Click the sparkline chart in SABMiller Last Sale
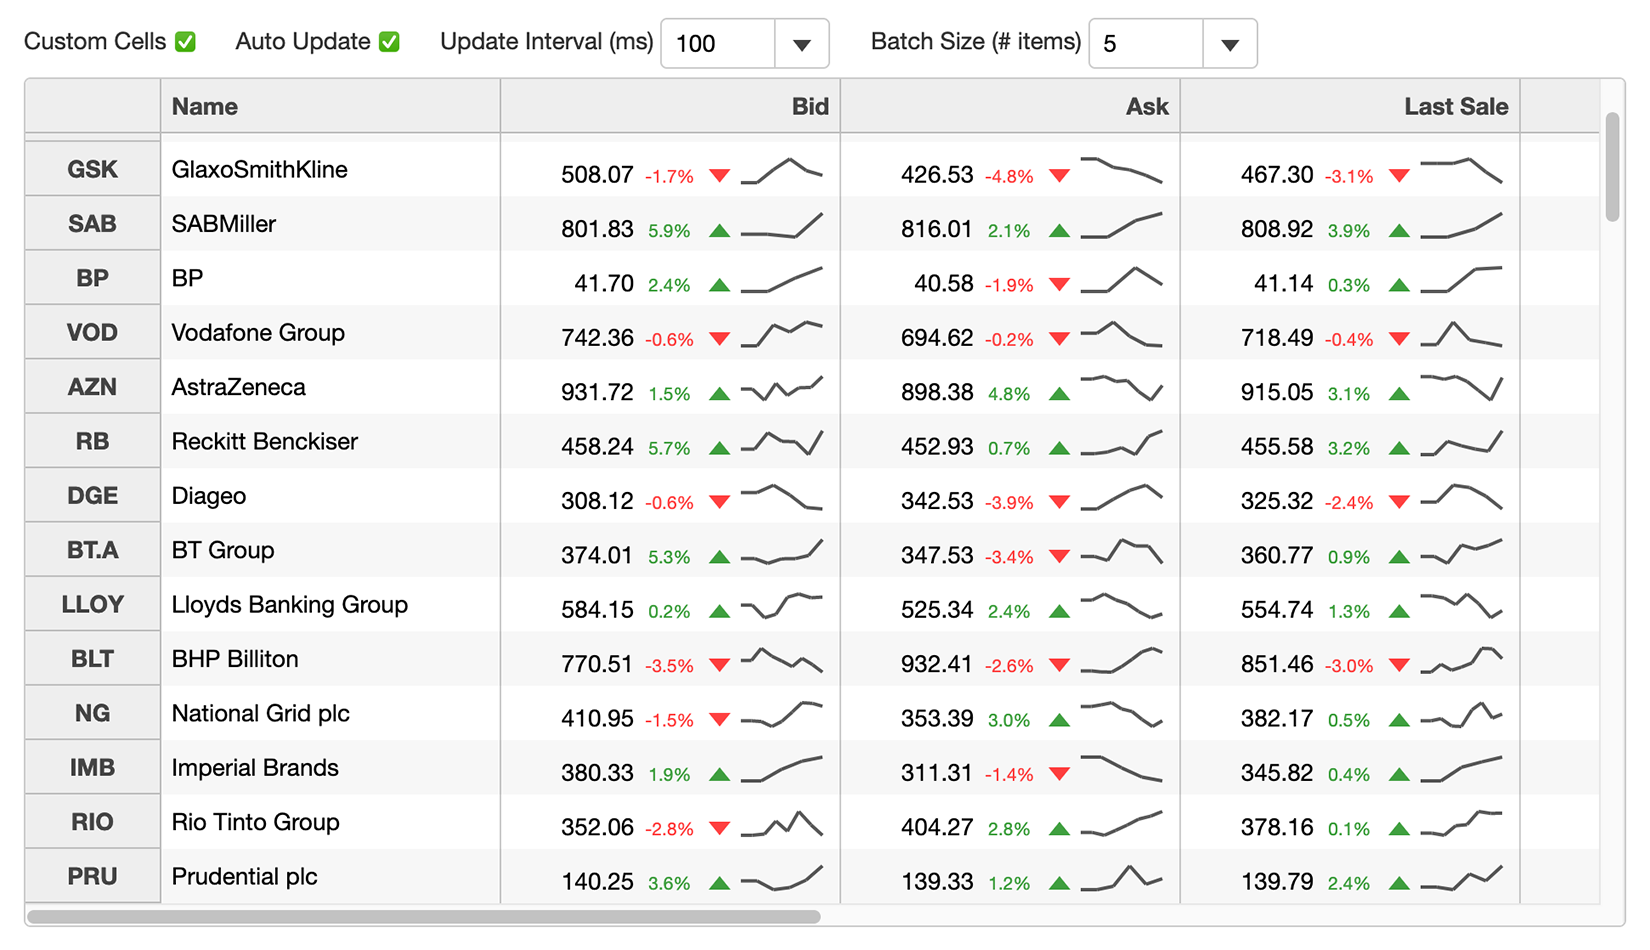 click(x=1462, y=225)
